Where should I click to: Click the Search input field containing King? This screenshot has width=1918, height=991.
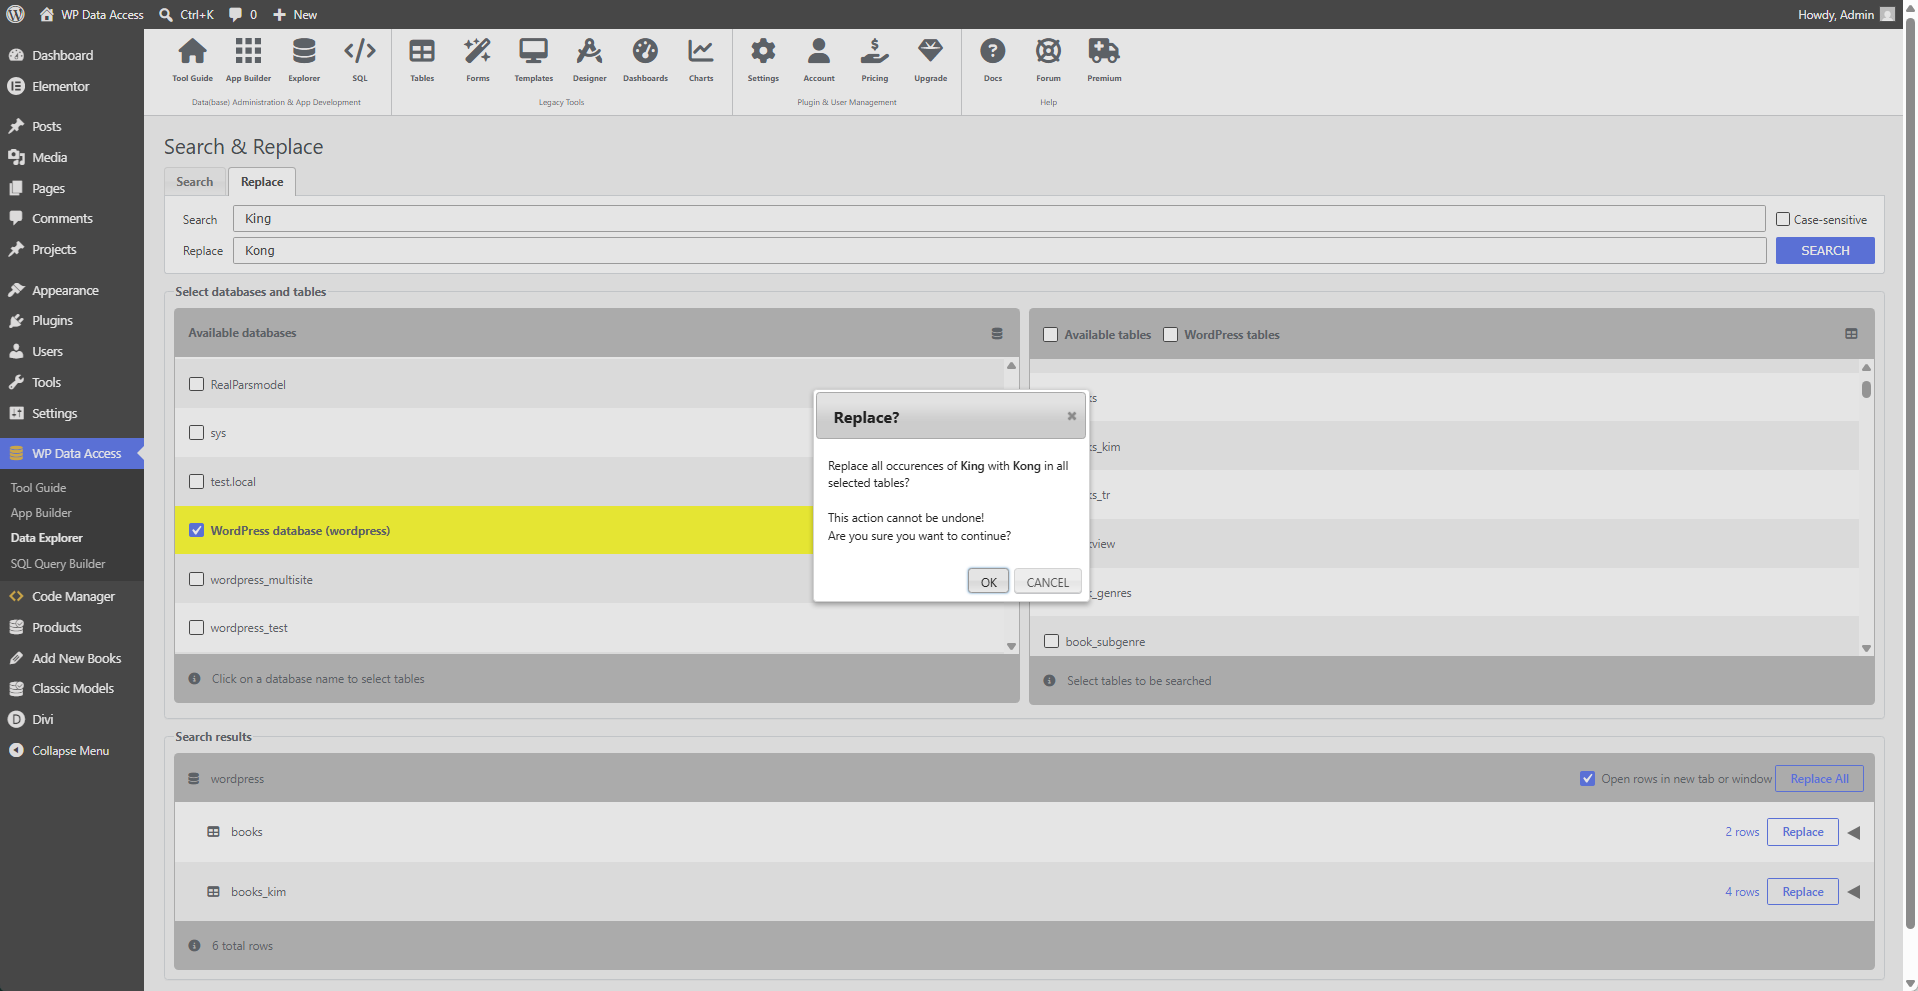click(999, 219)
